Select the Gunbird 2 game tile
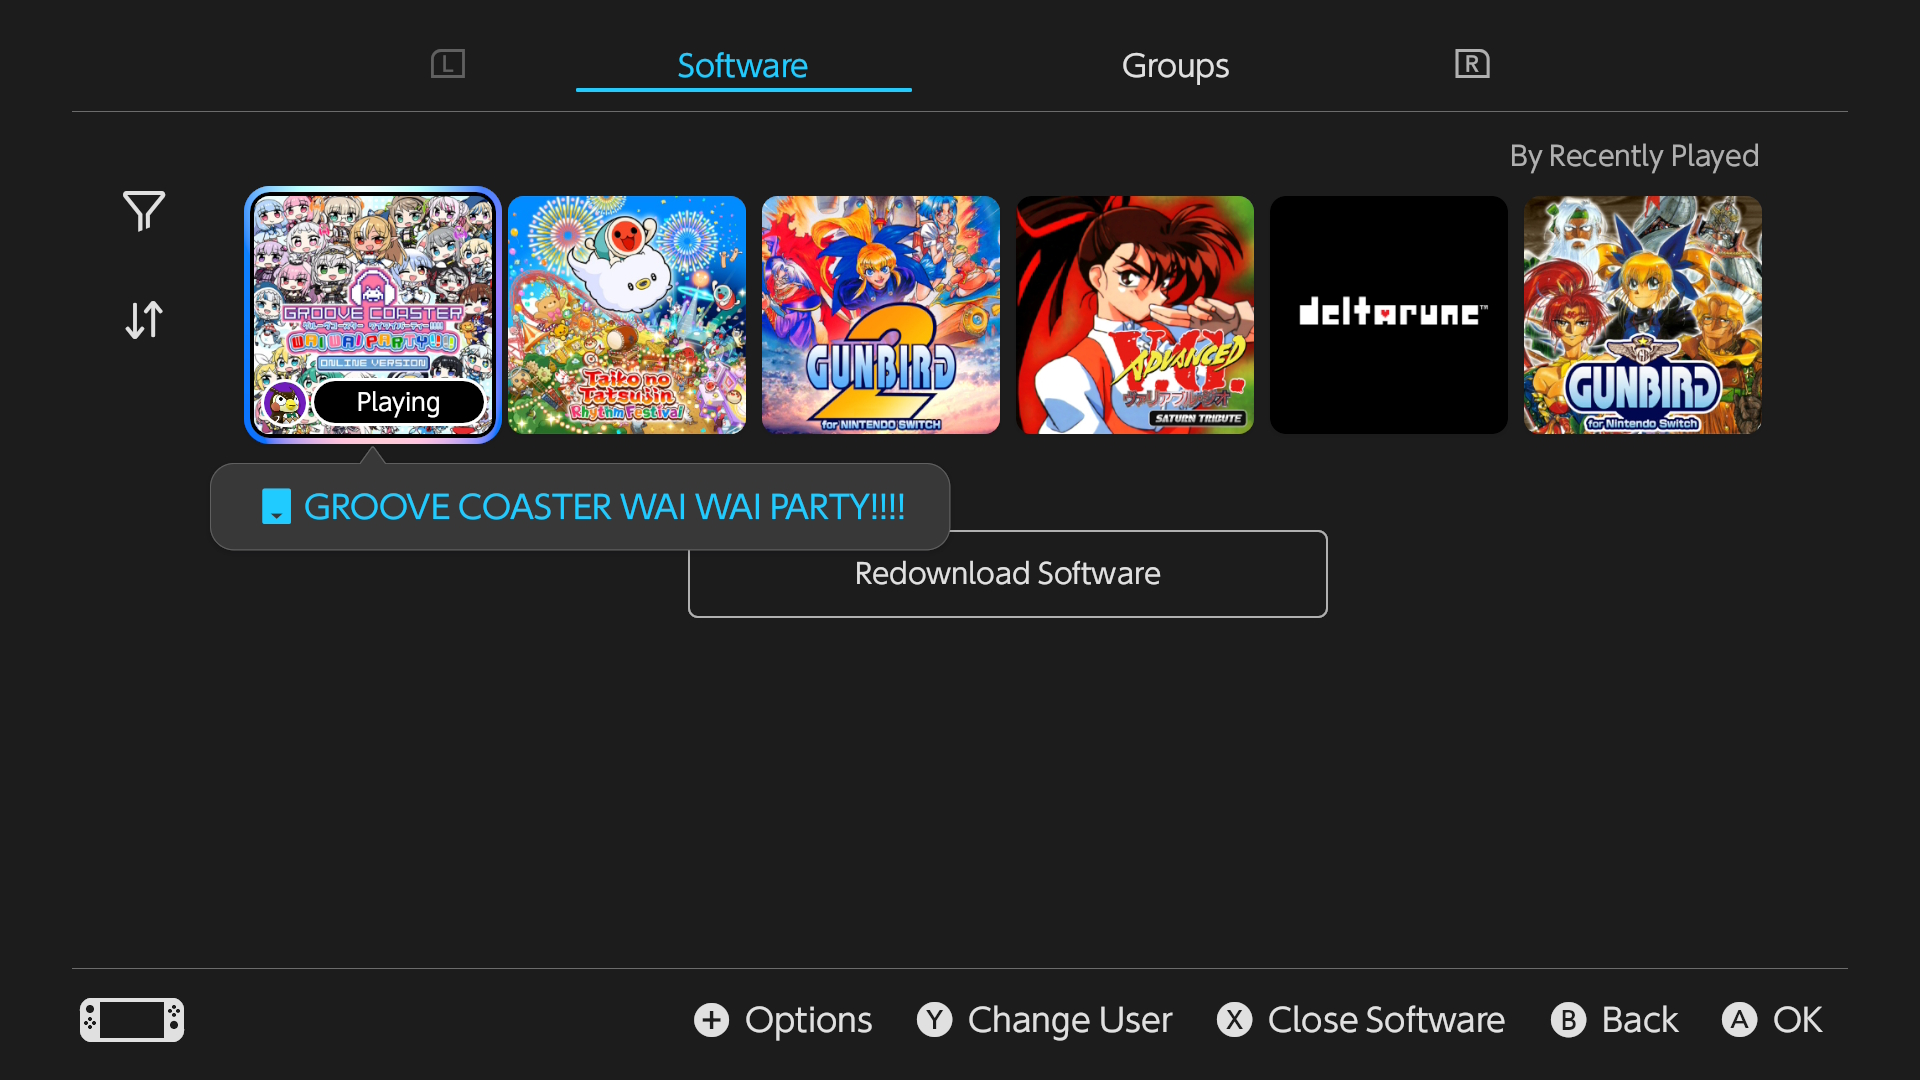The width and height of the screenshot is (1920, 1080). coord(881,315)
